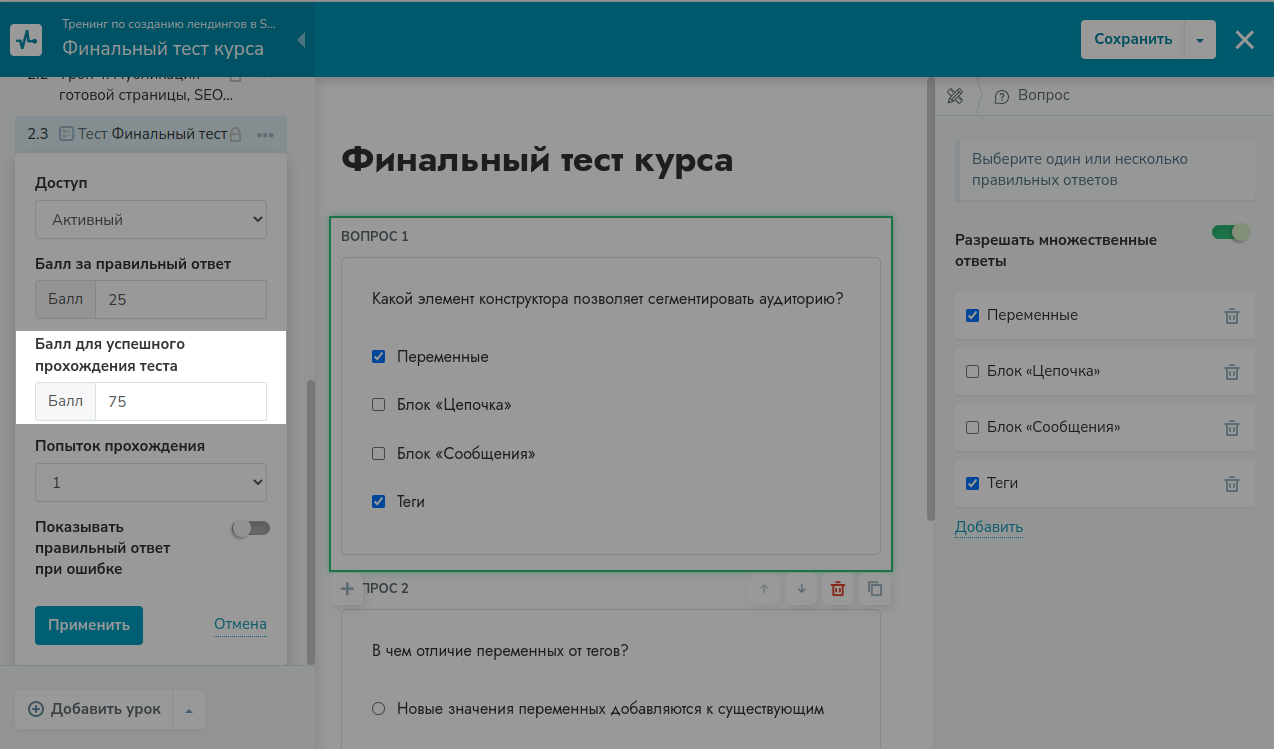The height and width of the screenshot is (749, 1274).
Task: Close the editor with the X icon
Action: [x=1244, y=39]
